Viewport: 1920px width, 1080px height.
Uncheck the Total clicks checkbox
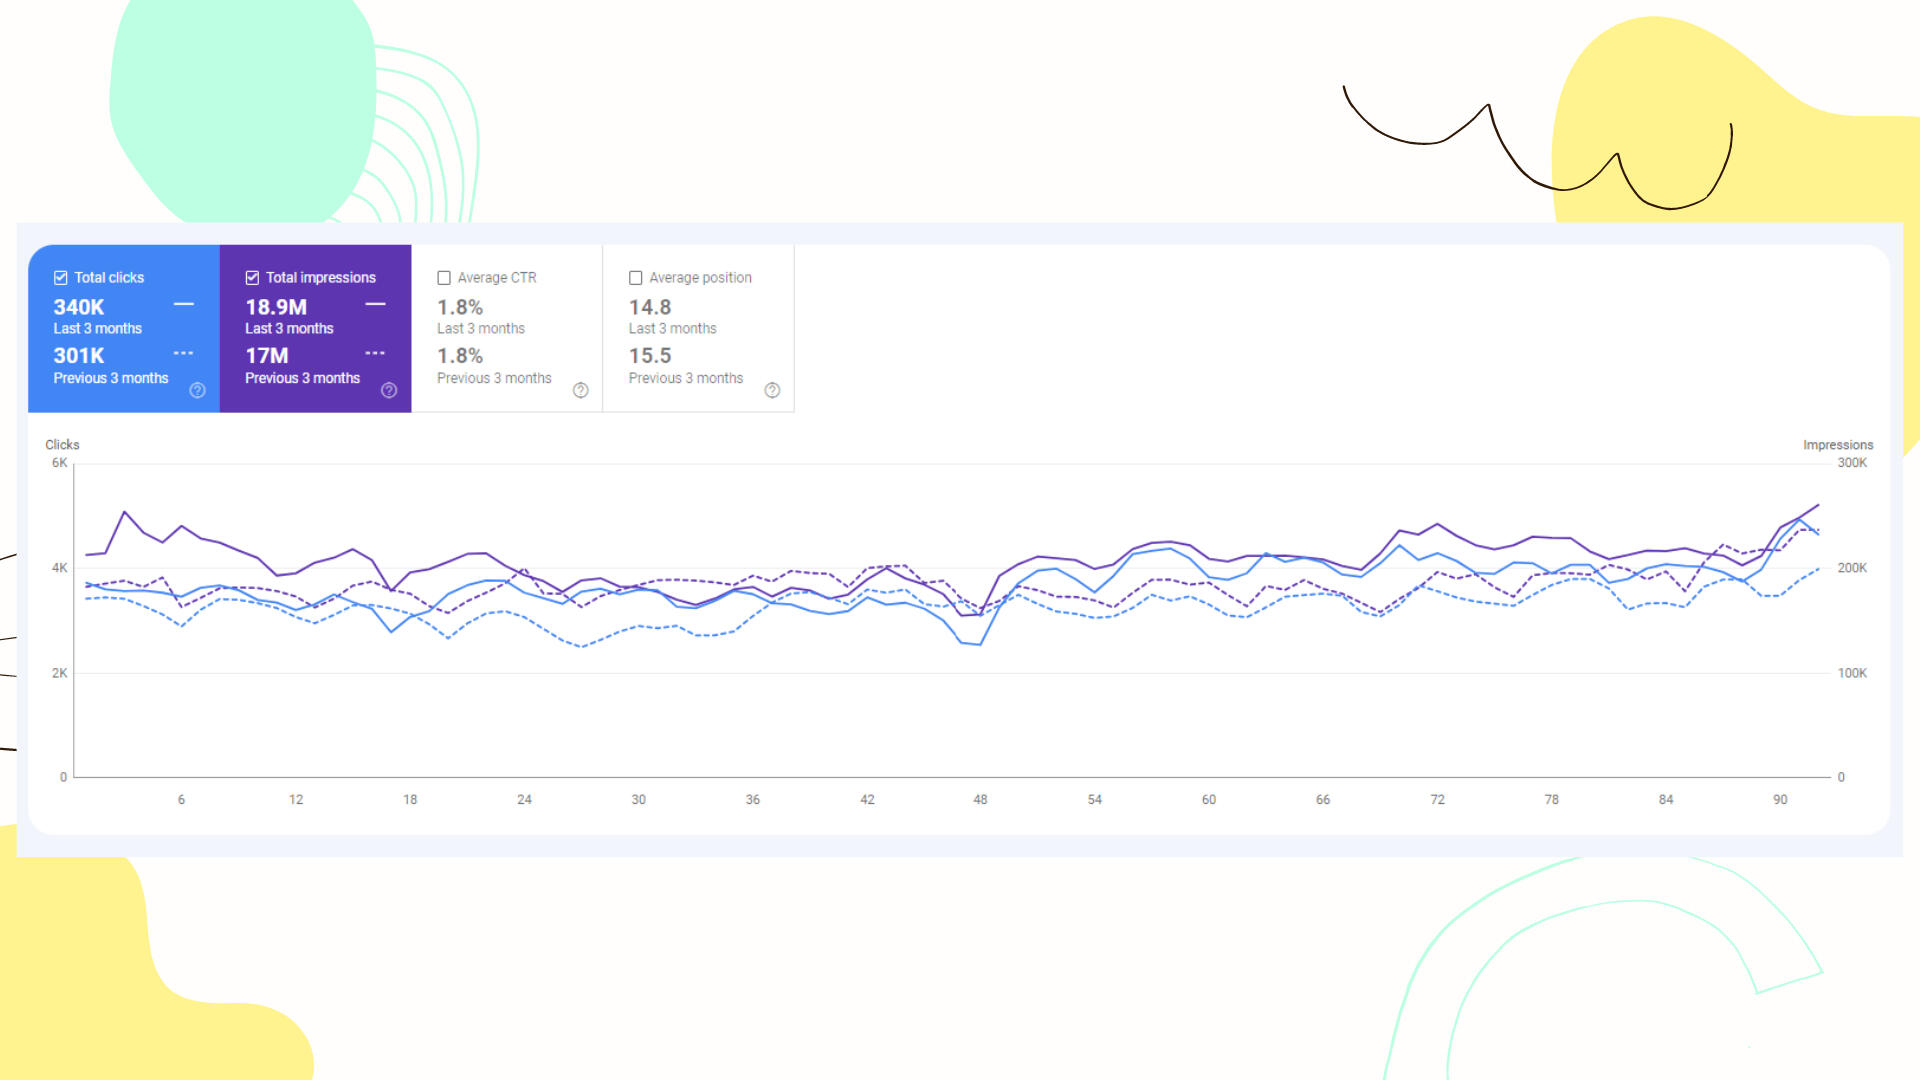tap(61, 278)
